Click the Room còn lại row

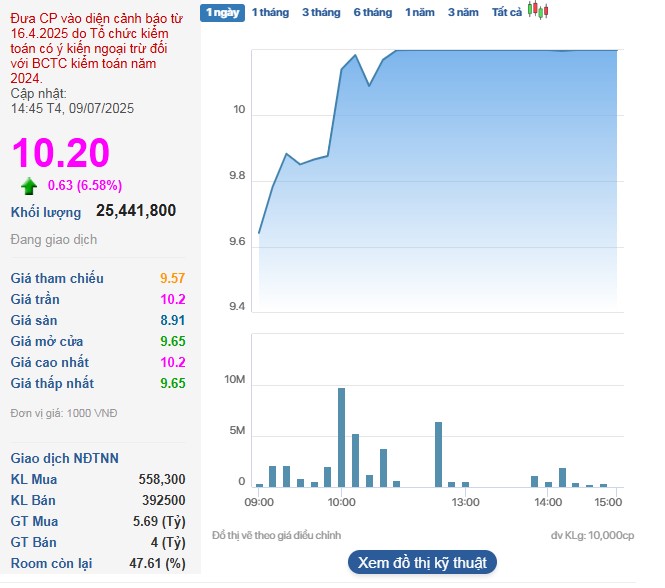coord(98,563)
